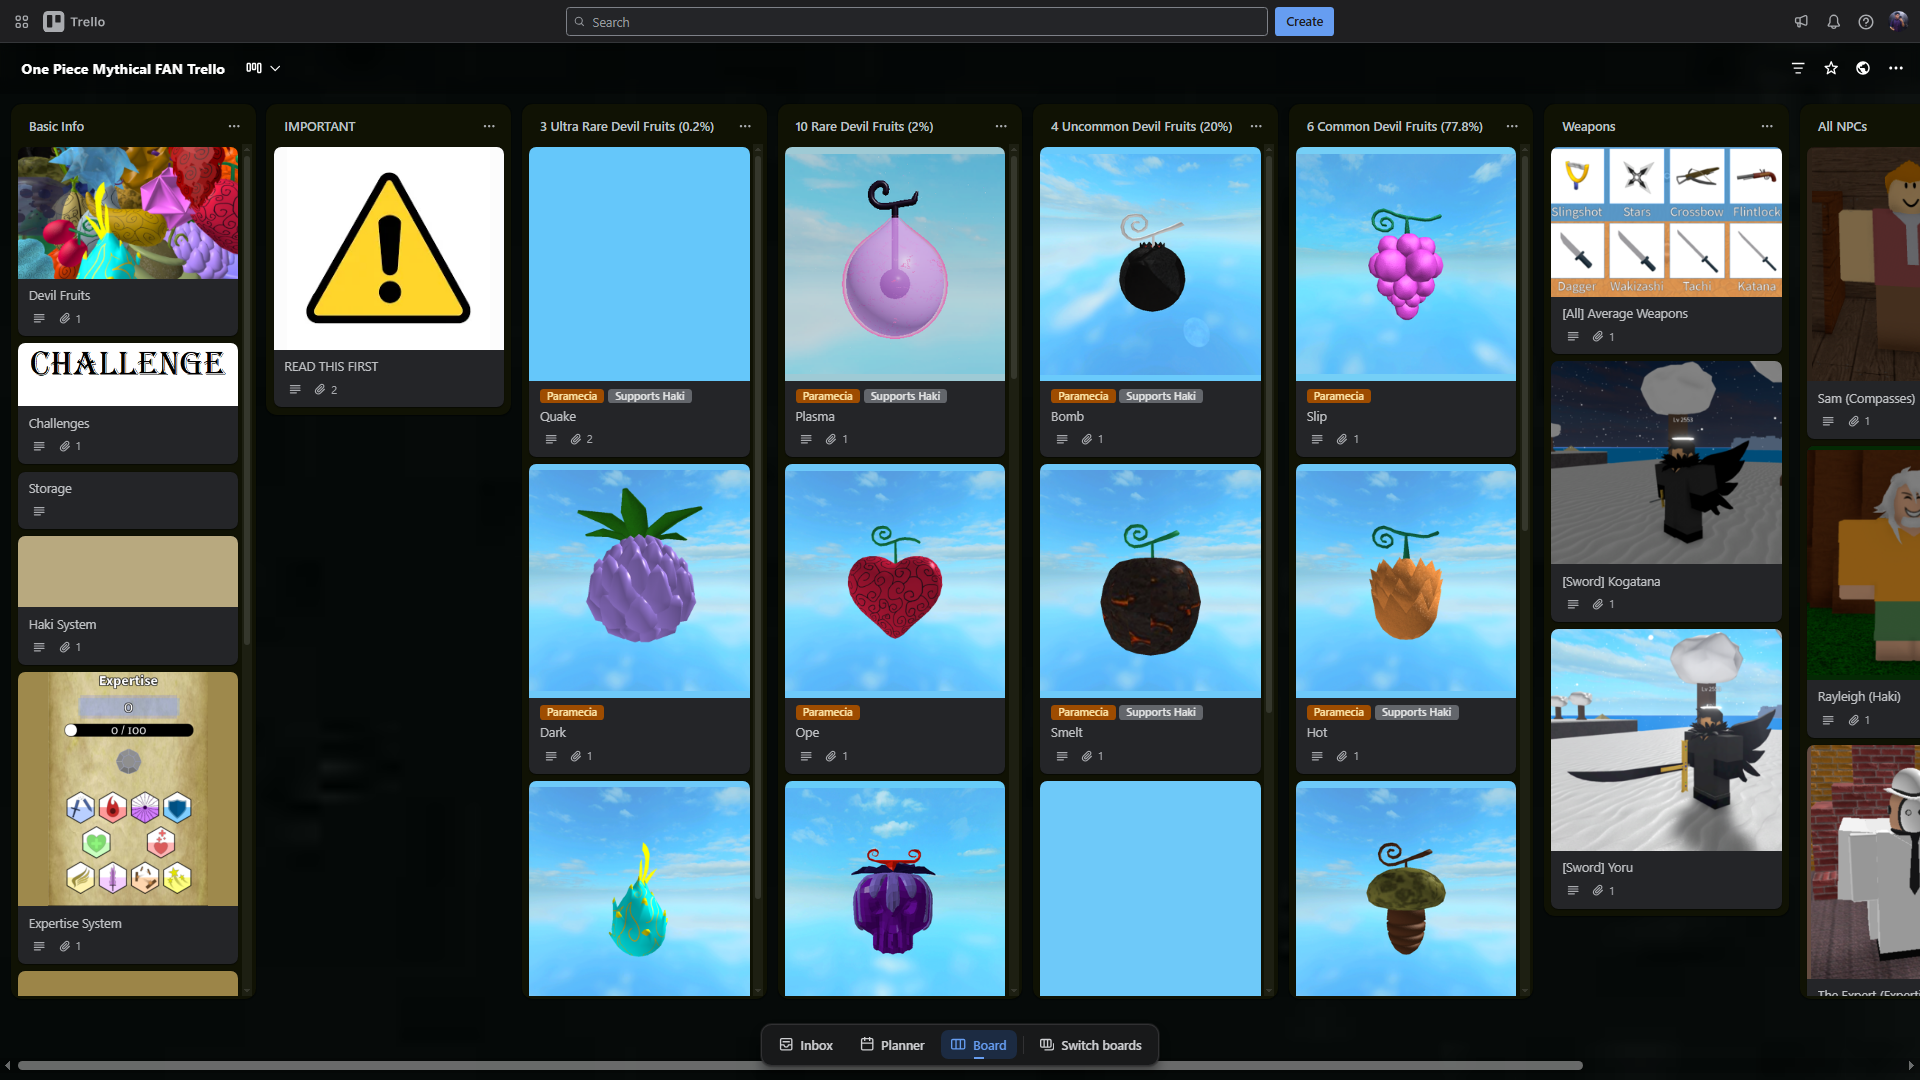The image size is (1920, 1080).
Task: Open the Basic Info list actions menu
Action: [x=234, y=126]
